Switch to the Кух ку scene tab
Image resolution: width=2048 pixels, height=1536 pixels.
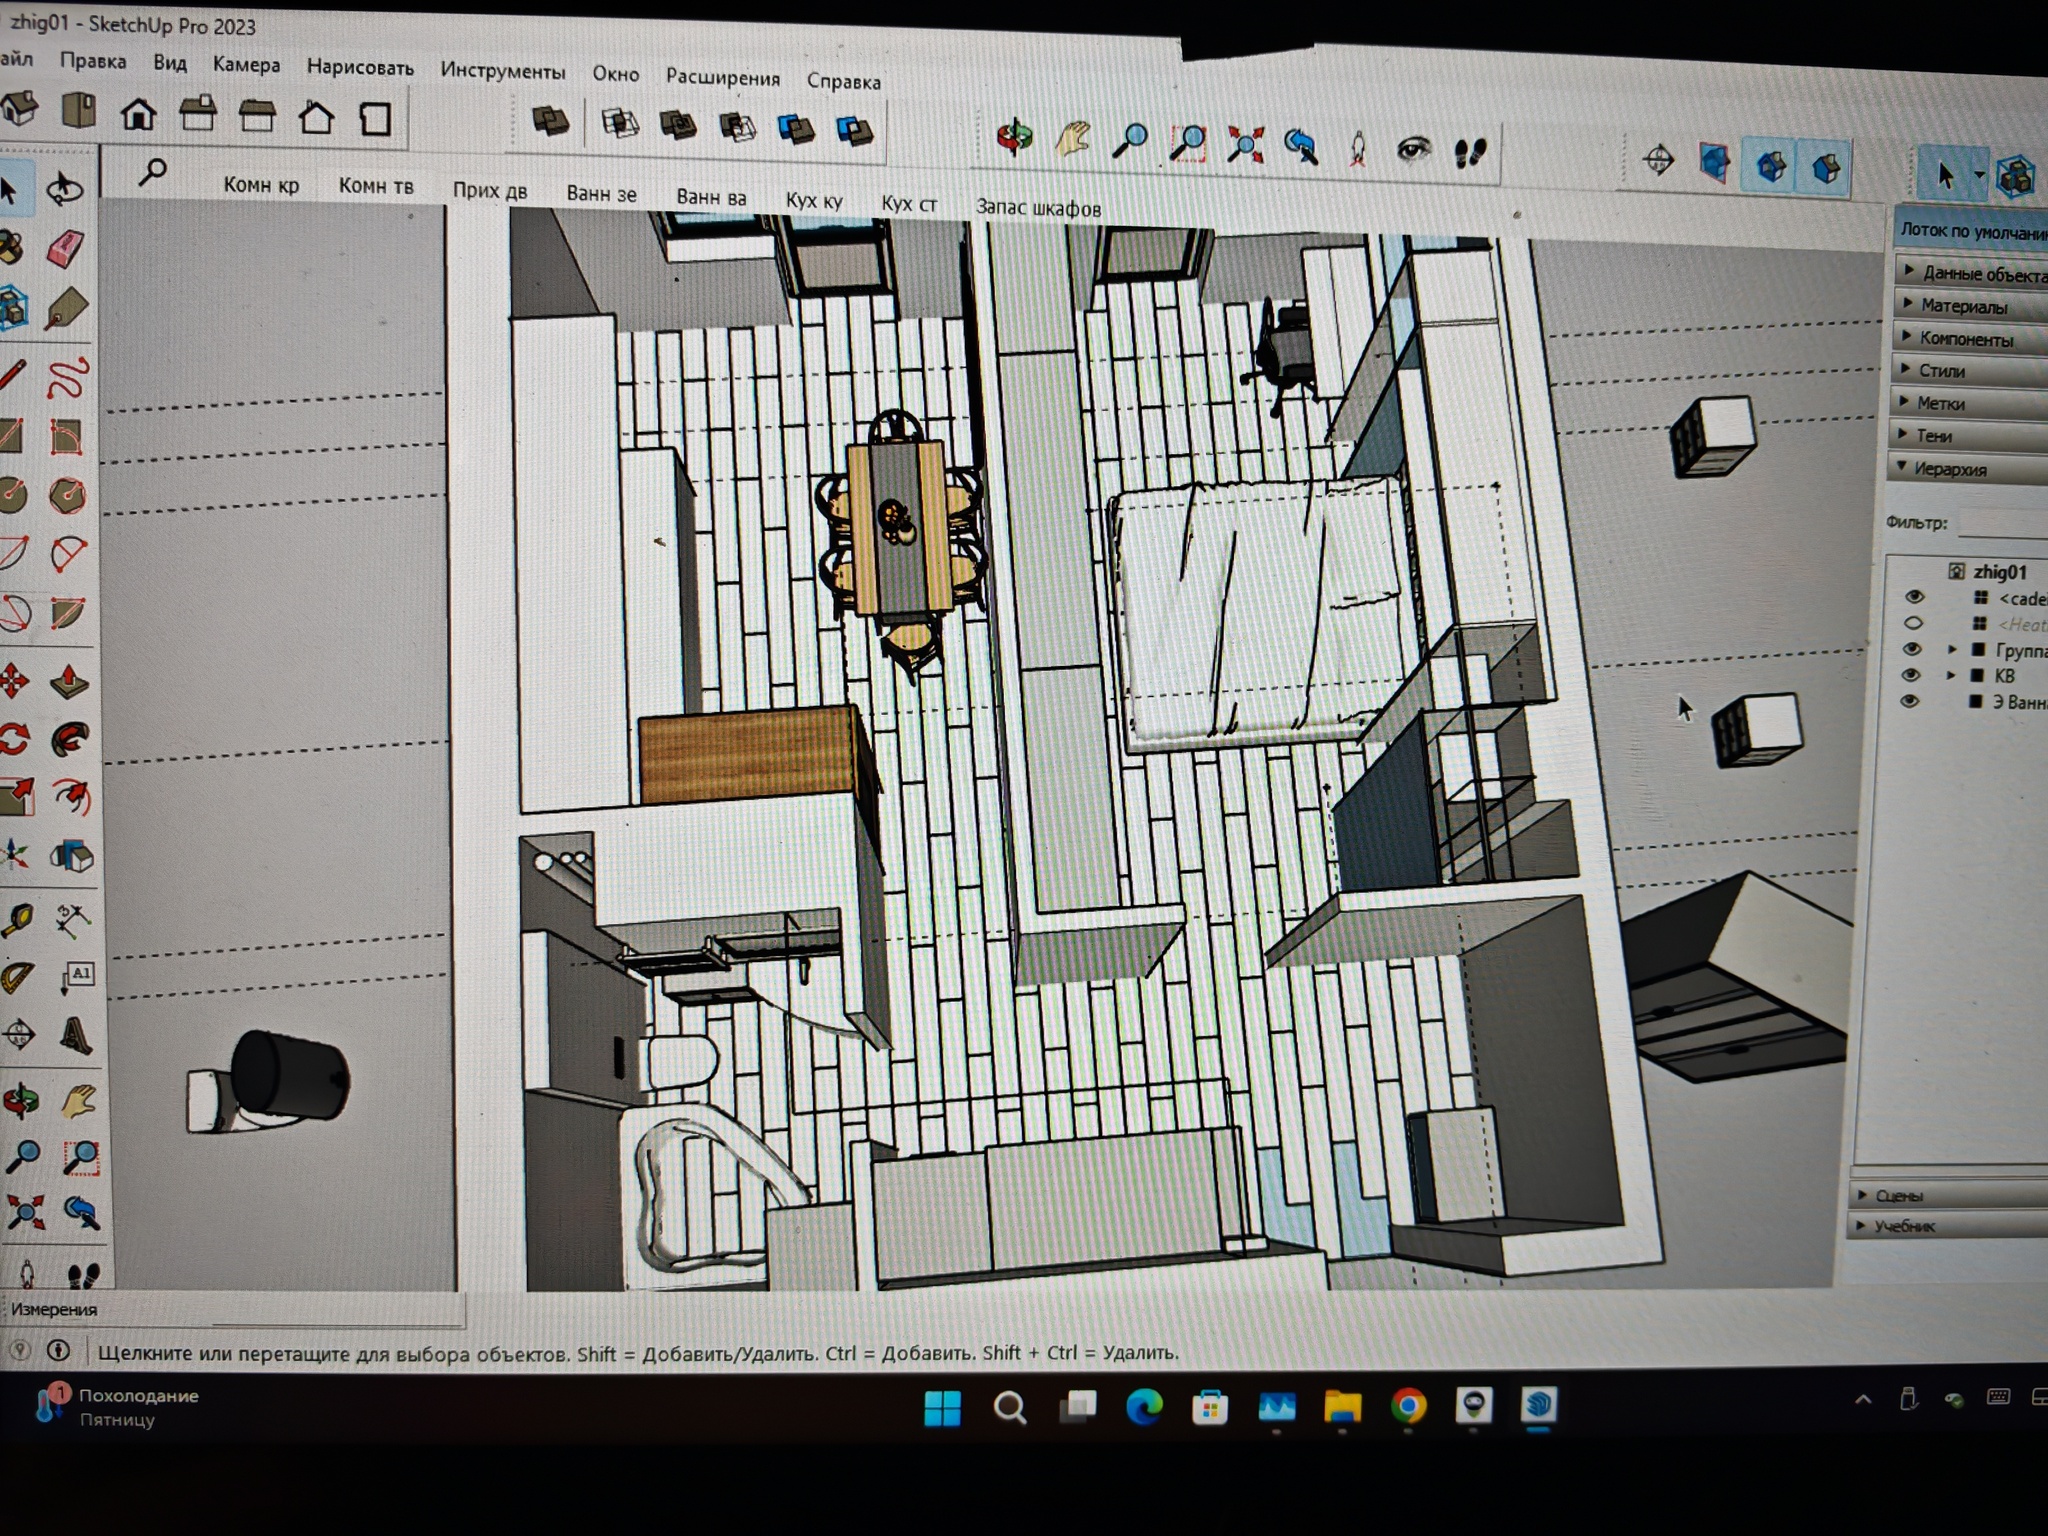point(813,200)
